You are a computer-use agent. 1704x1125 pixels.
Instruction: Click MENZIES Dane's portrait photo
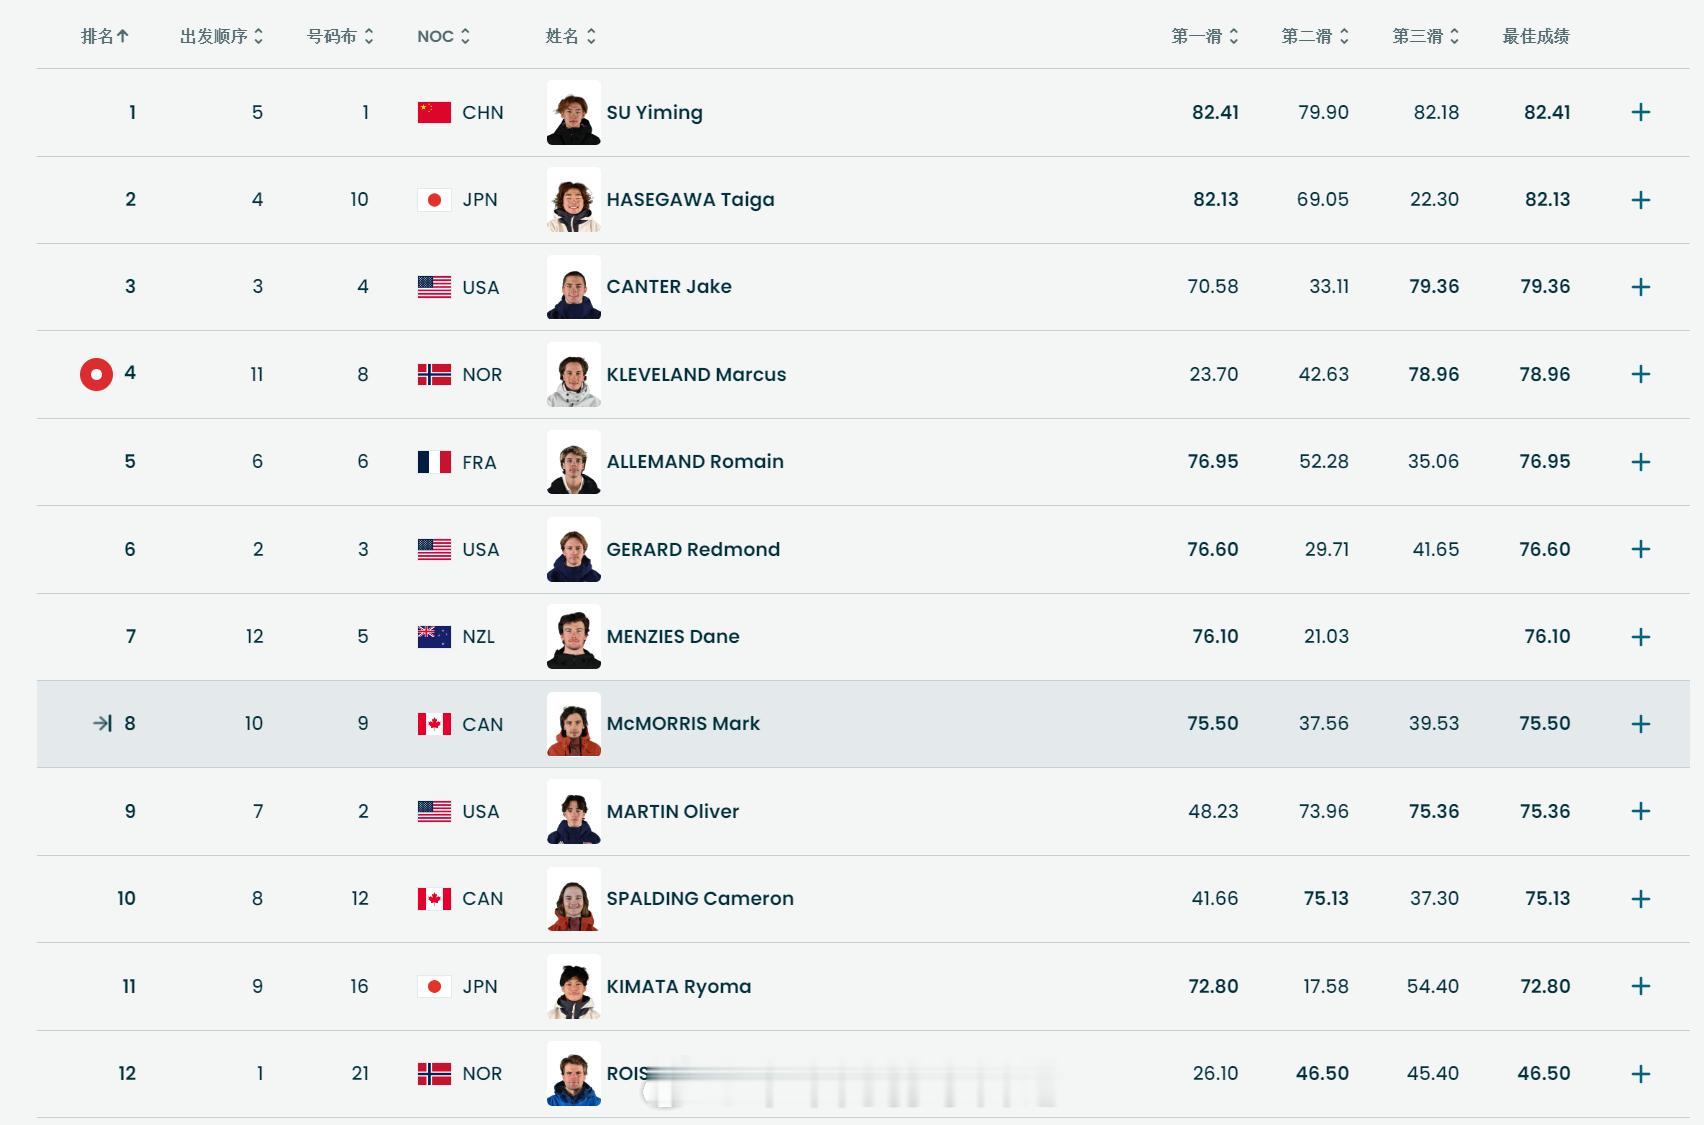573,637
